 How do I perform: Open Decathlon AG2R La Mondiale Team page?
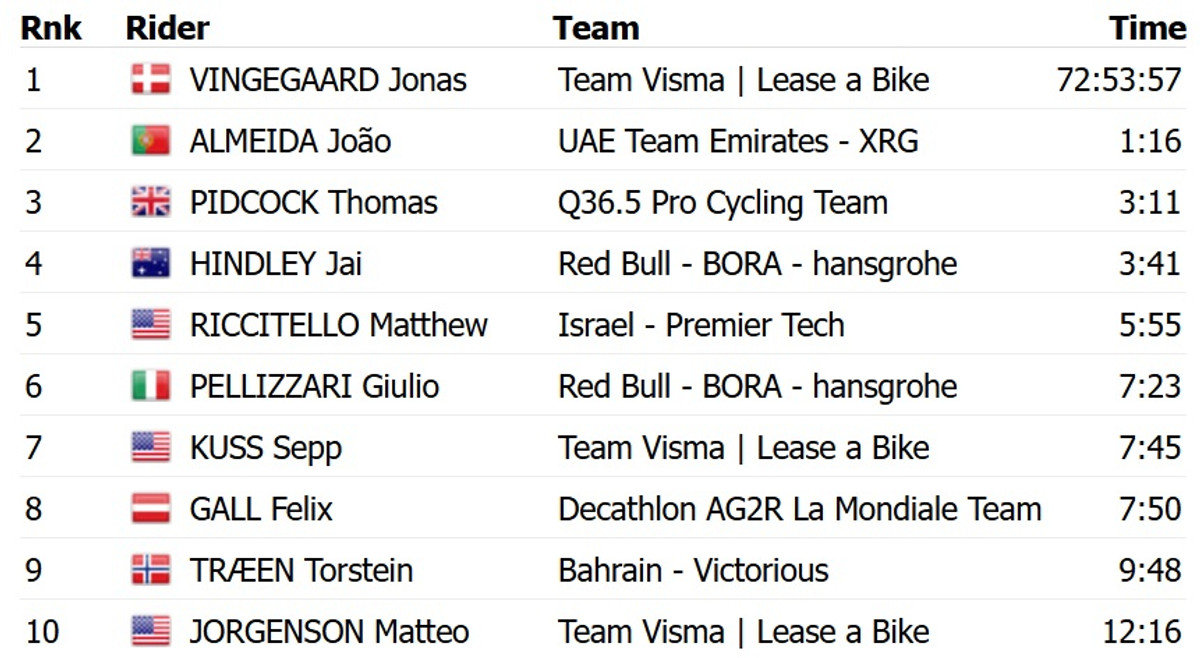[799, 509]
